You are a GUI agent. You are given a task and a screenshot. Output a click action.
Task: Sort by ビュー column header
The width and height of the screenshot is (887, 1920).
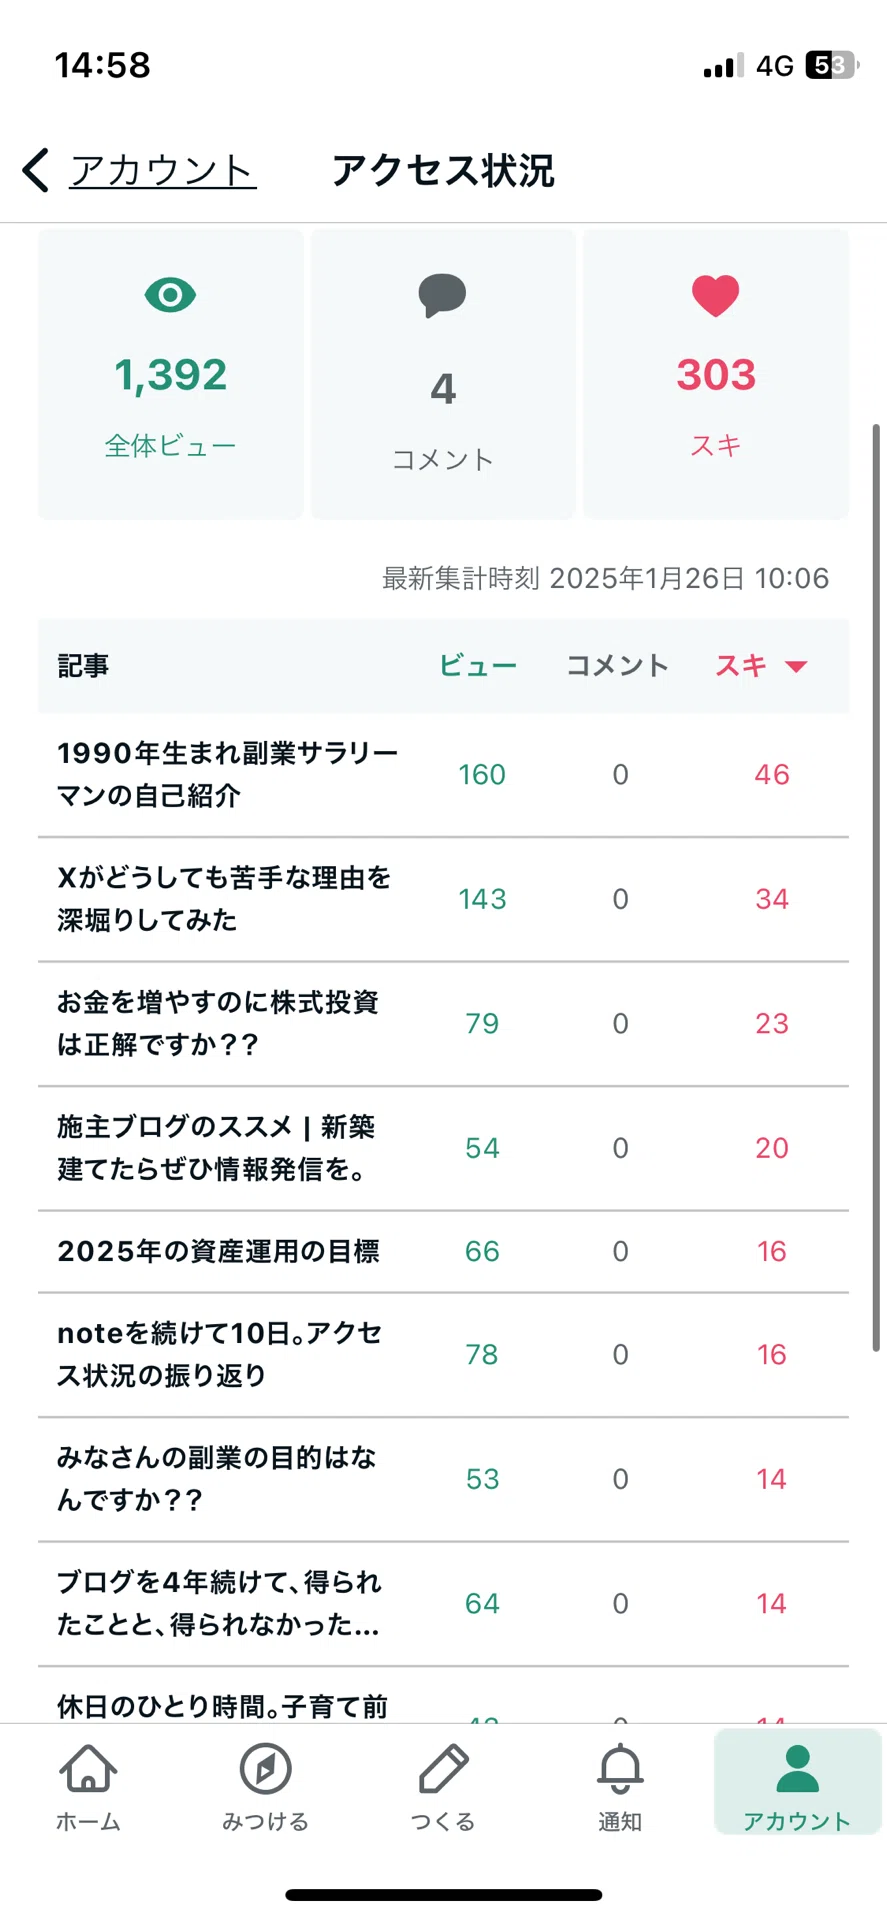[x=478, y=666]
